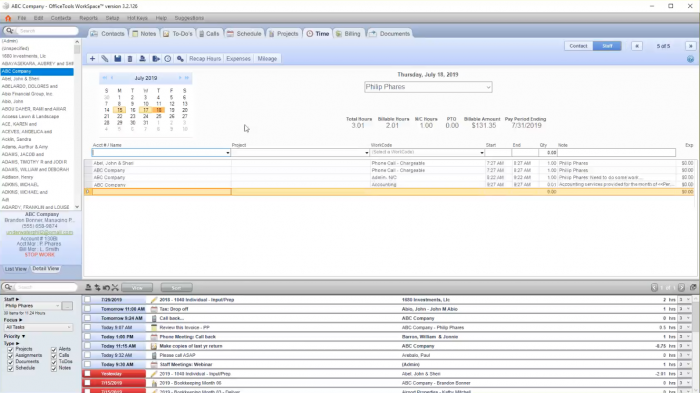The height and width of the screenshot is (393, 700).
Task: Click the stamp icon in Time toolbar
Action: 142,59
